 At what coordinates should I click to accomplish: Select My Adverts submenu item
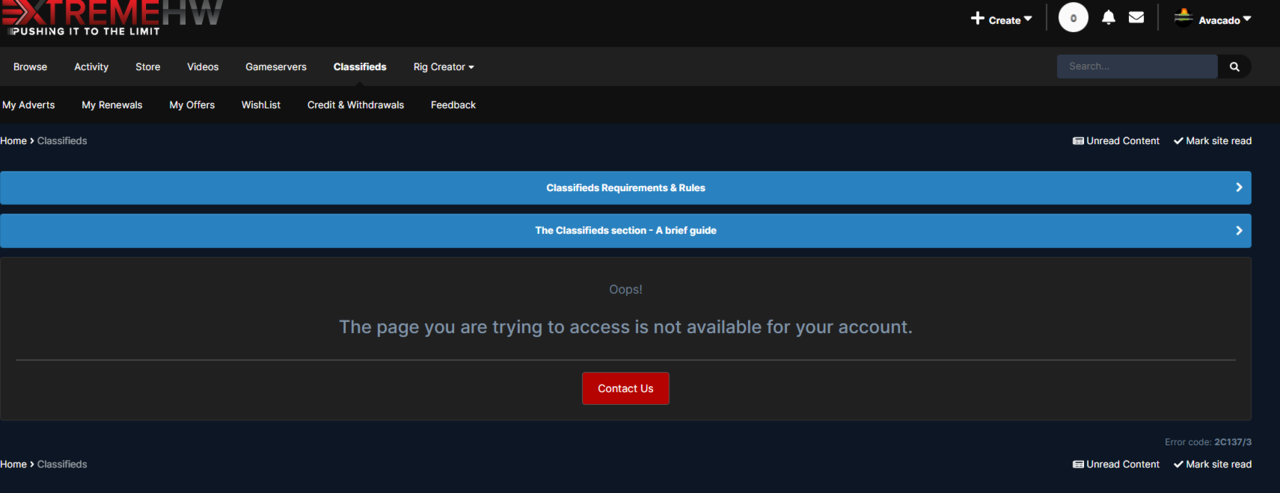(x=28, y=105)
